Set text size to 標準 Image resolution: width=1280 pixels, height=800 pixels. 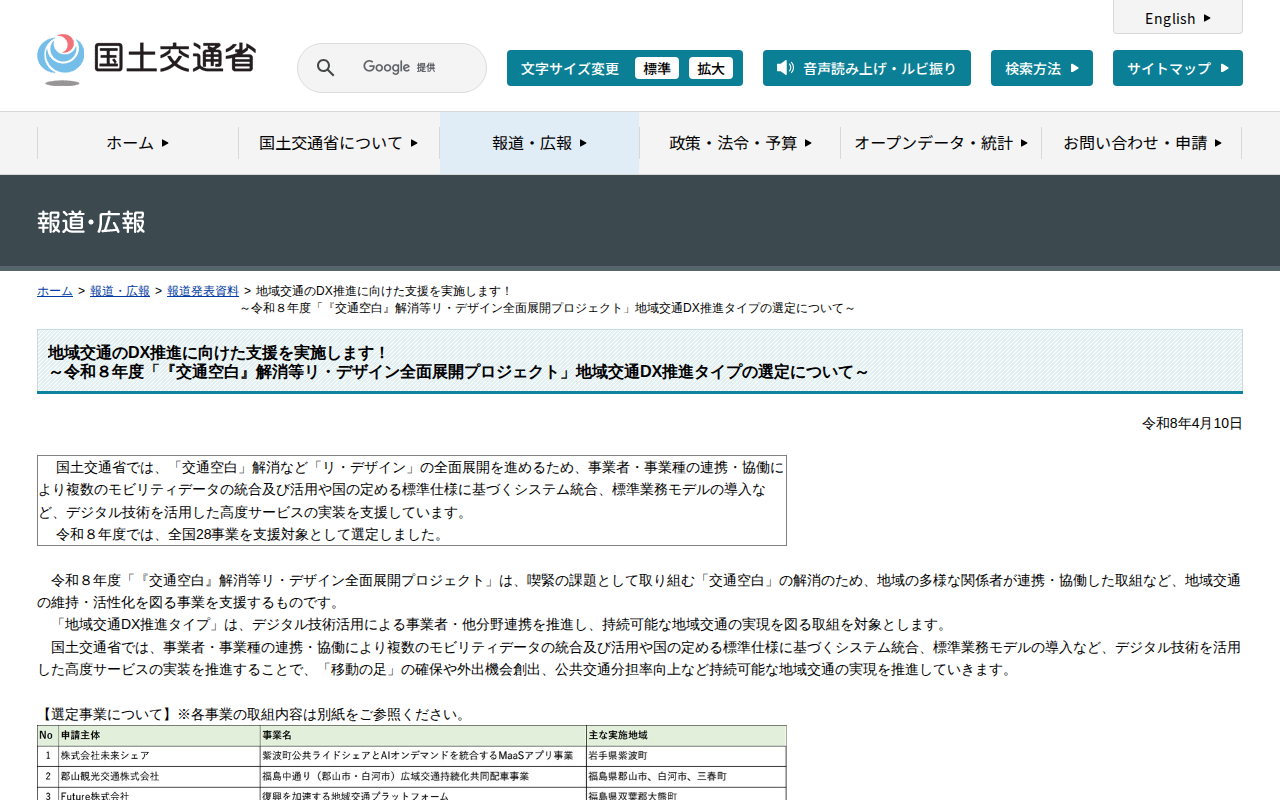point(657,68)
